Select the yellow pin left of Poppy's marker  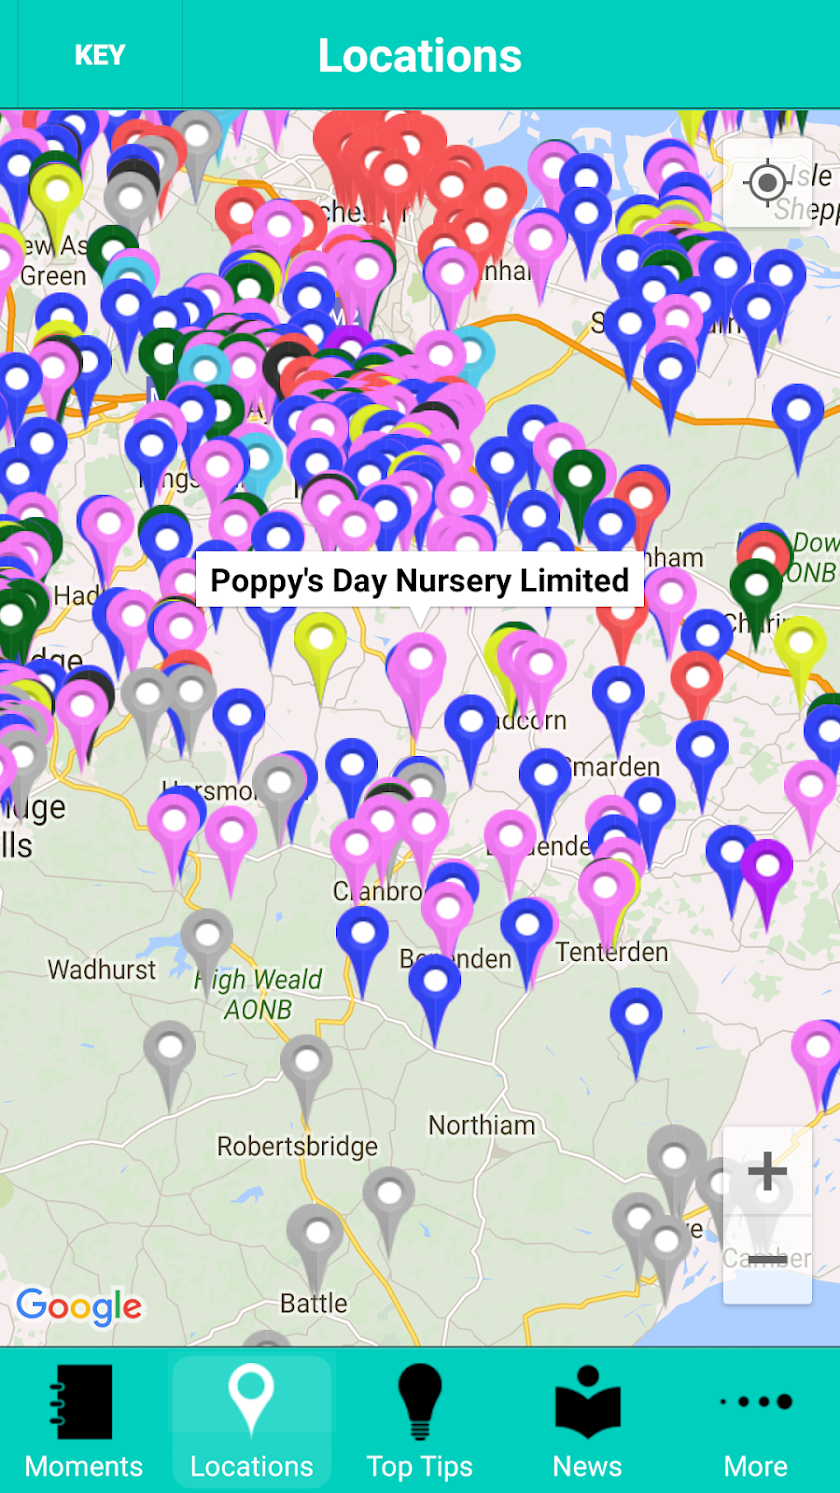(x=320, y=650)
